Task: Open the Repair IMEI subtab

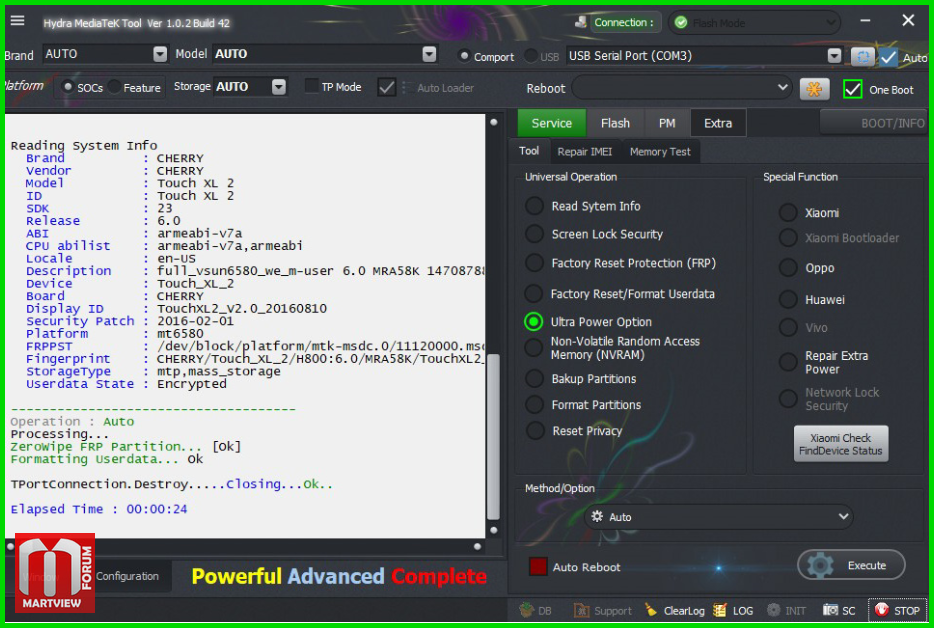Action: coord(585,151)
